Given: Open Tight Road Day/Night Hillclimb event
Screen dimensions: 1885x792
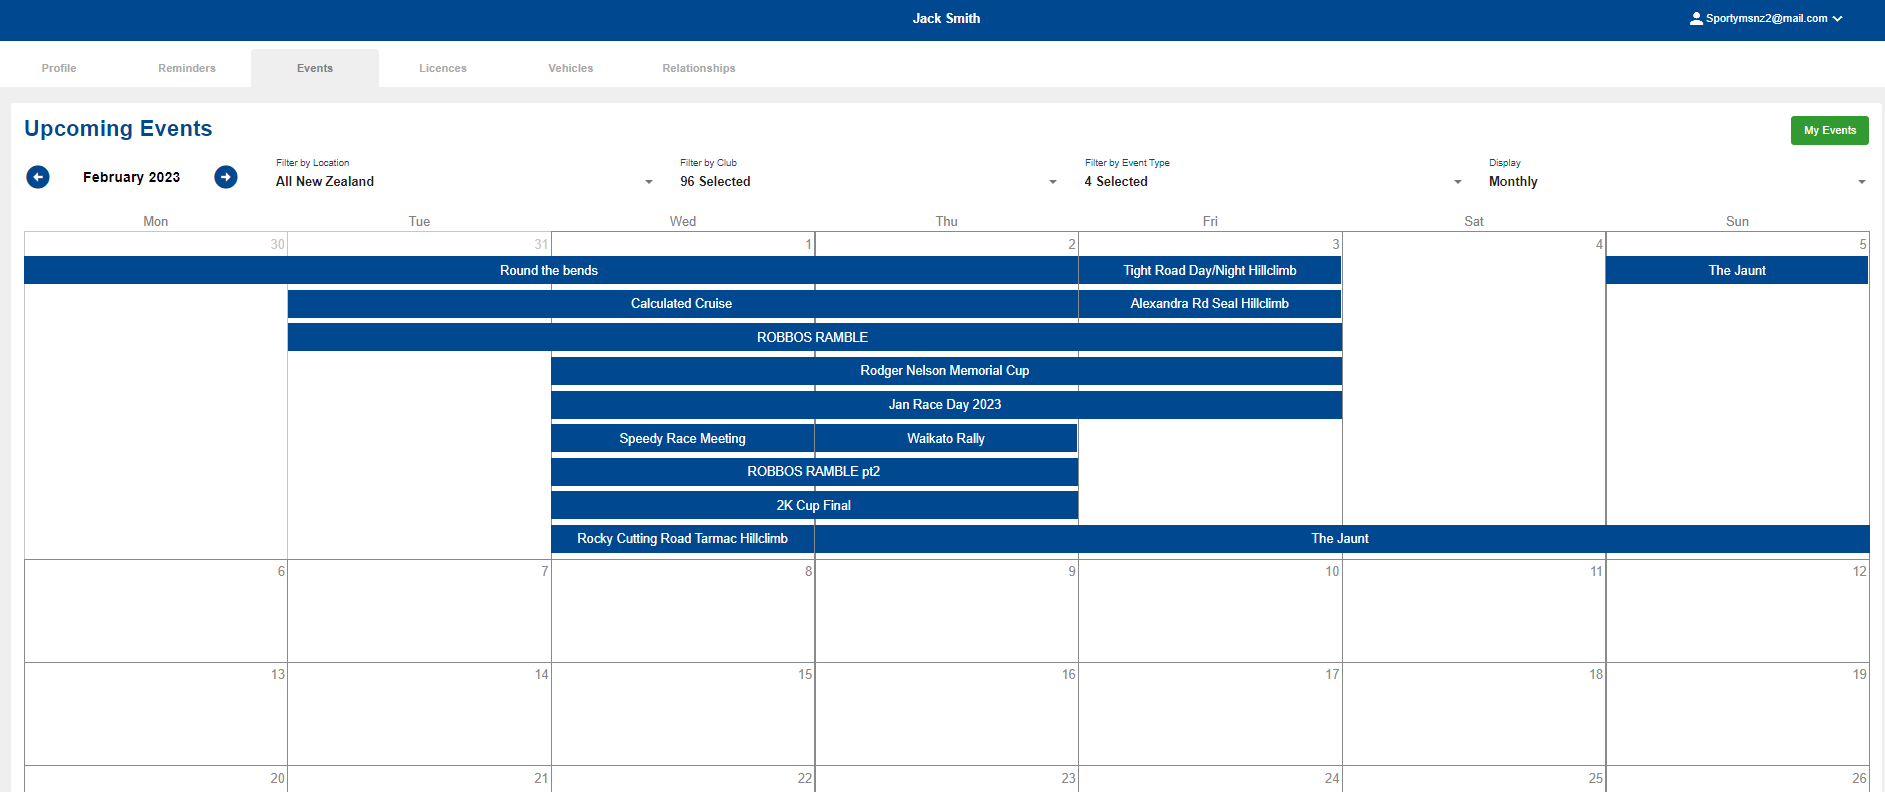Looking at the screenshot, I should pyautogui.click(x=1210, y=270).
